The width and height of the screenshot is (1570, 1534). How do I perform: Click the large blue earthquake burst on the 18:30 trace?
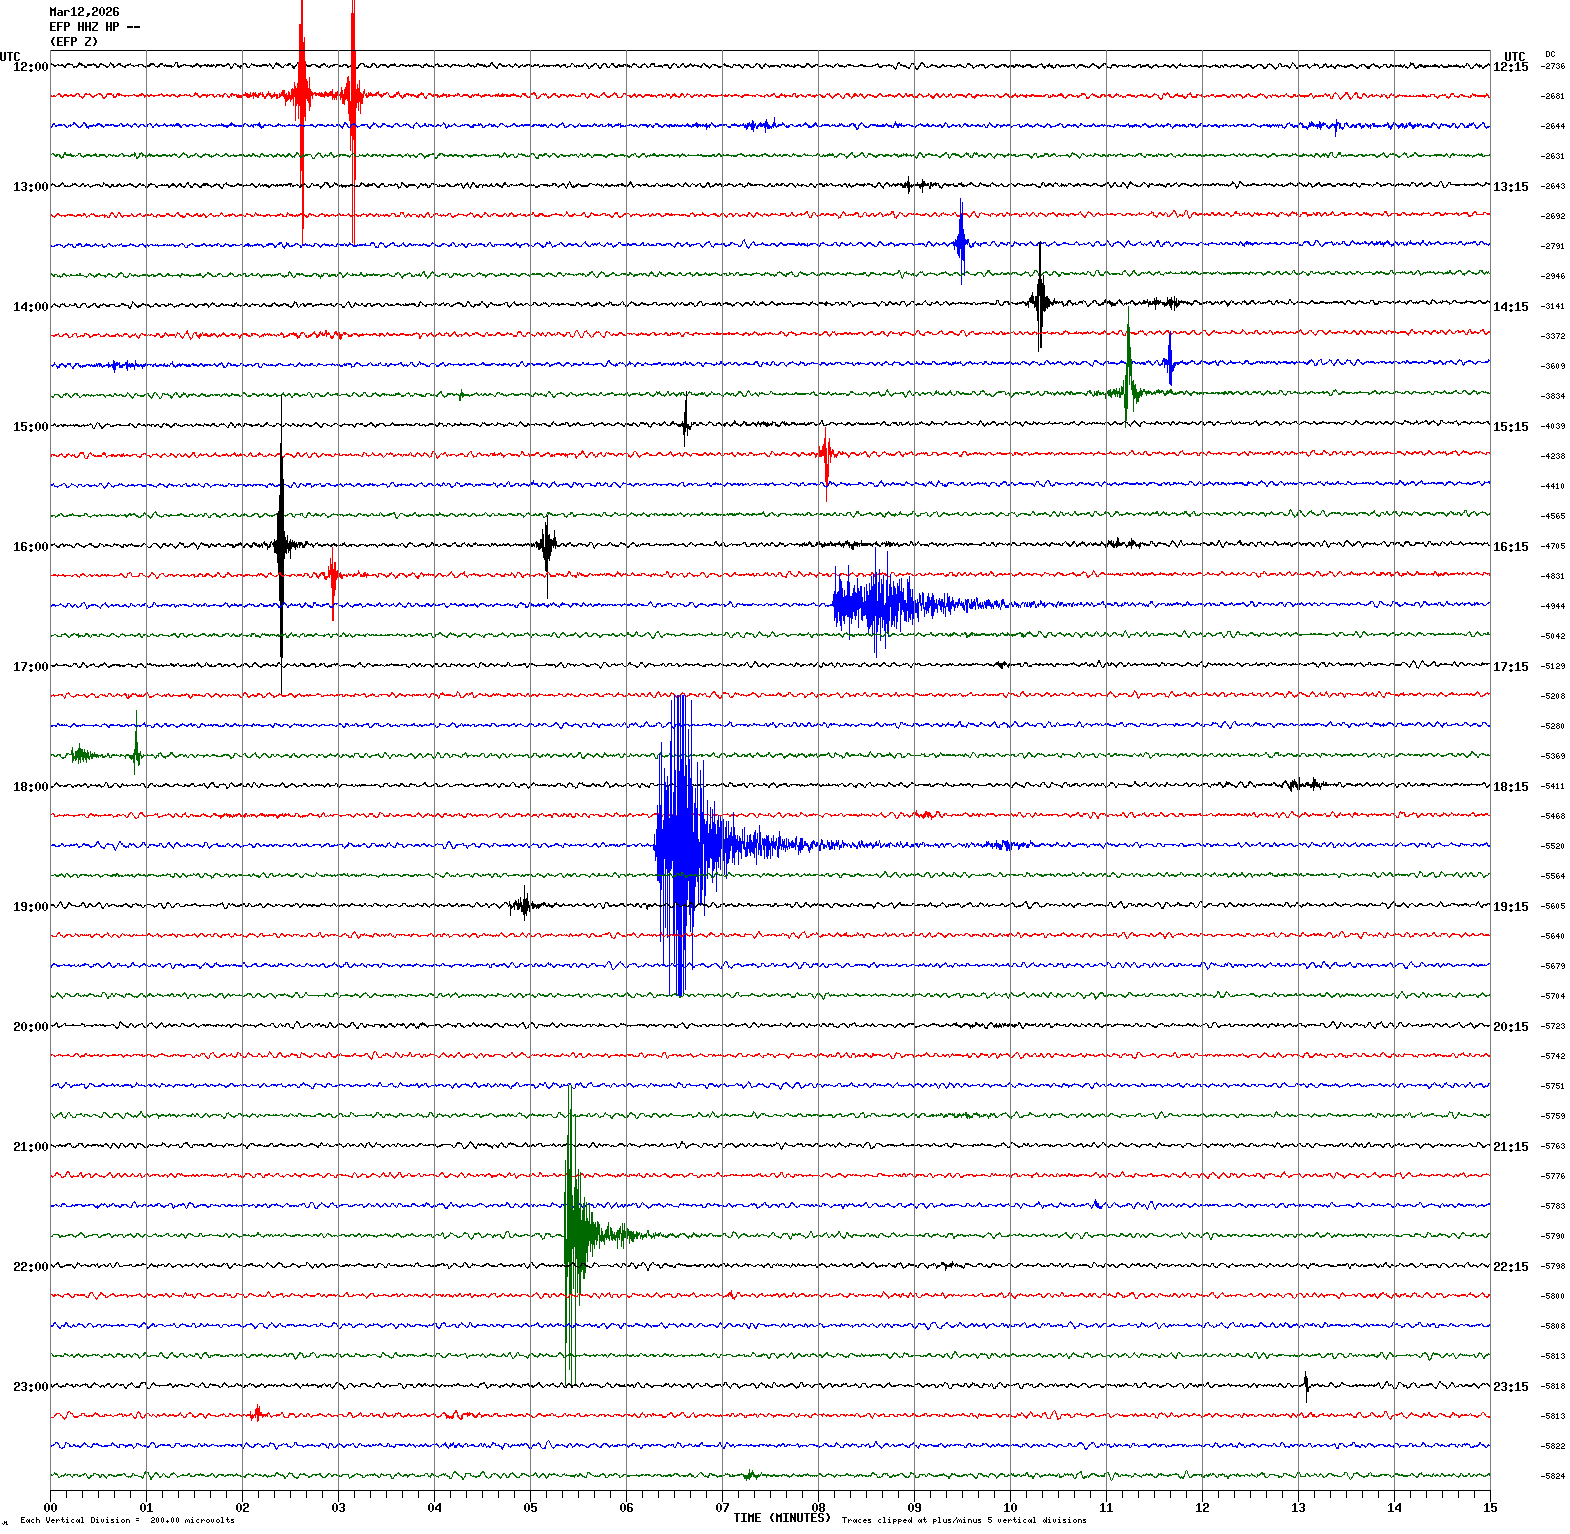tap(681, 845)
